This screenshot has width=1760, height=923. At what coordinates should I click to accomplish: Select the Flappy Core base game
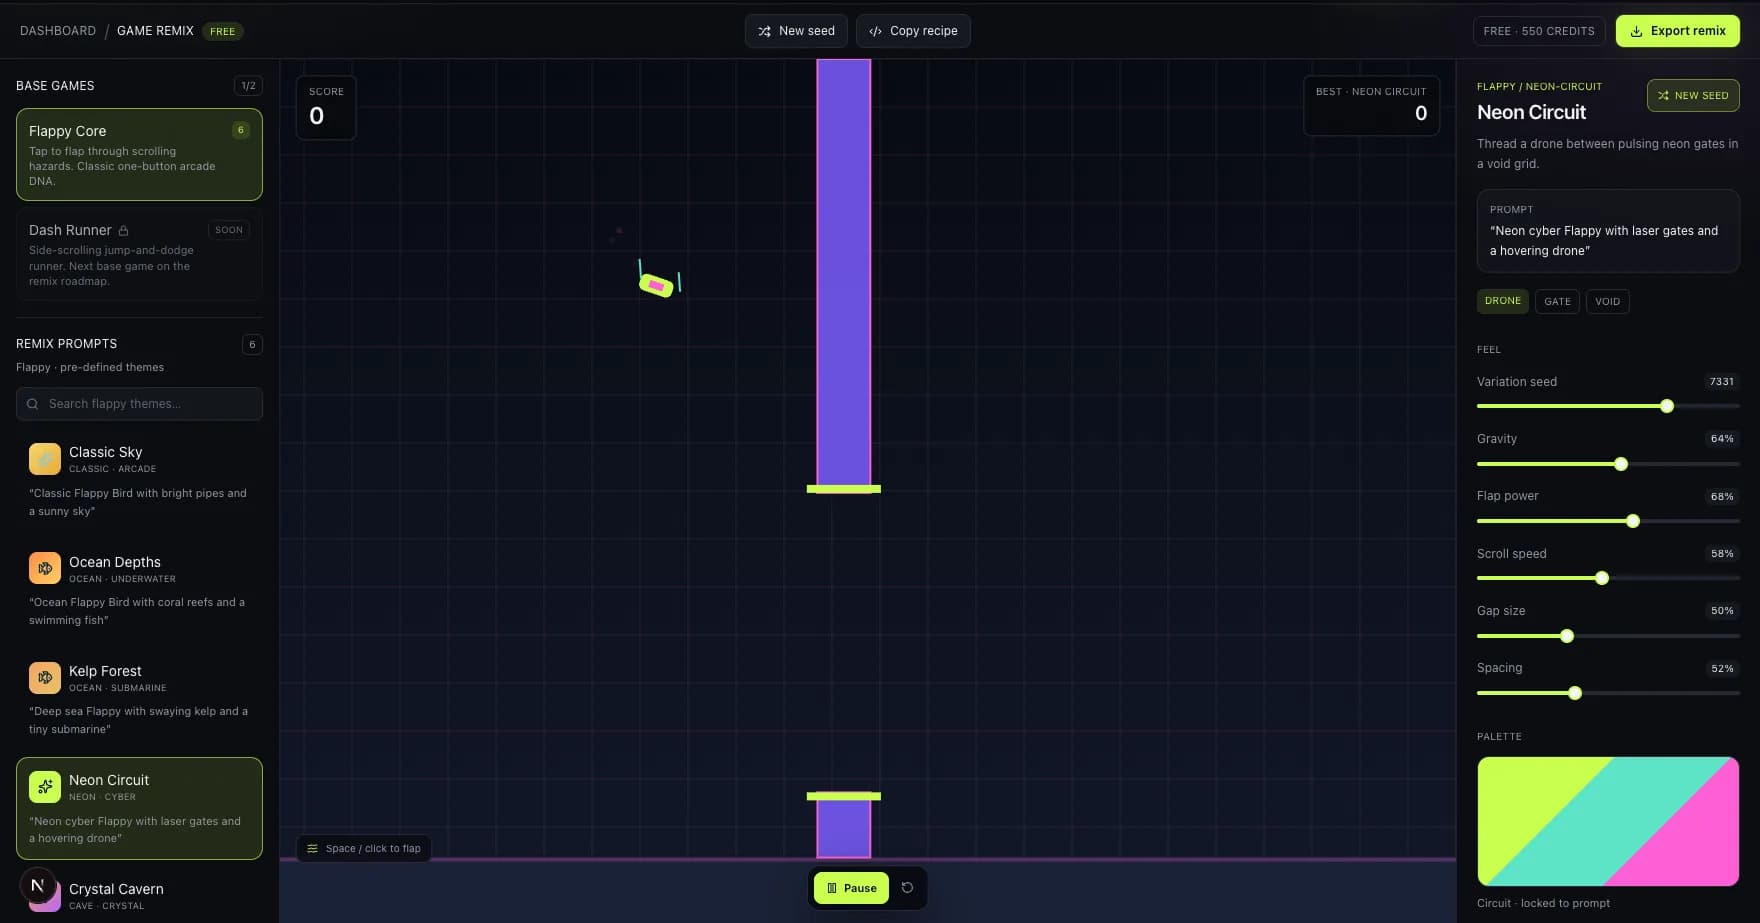[x=139, y=155]
